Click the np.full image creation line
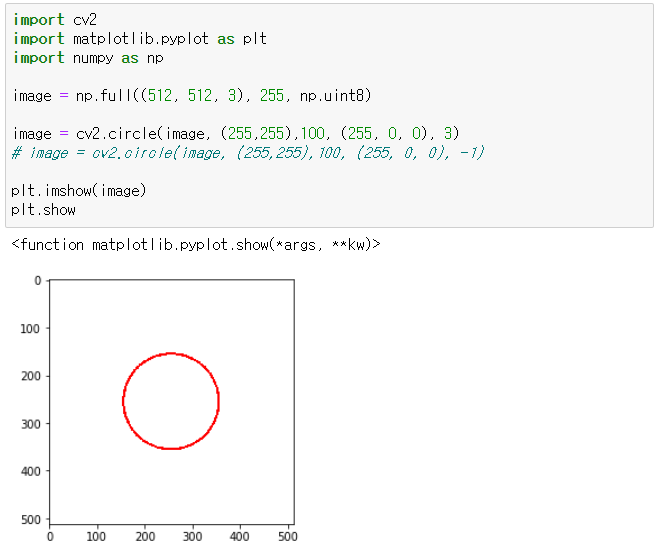 click(192, 96)
